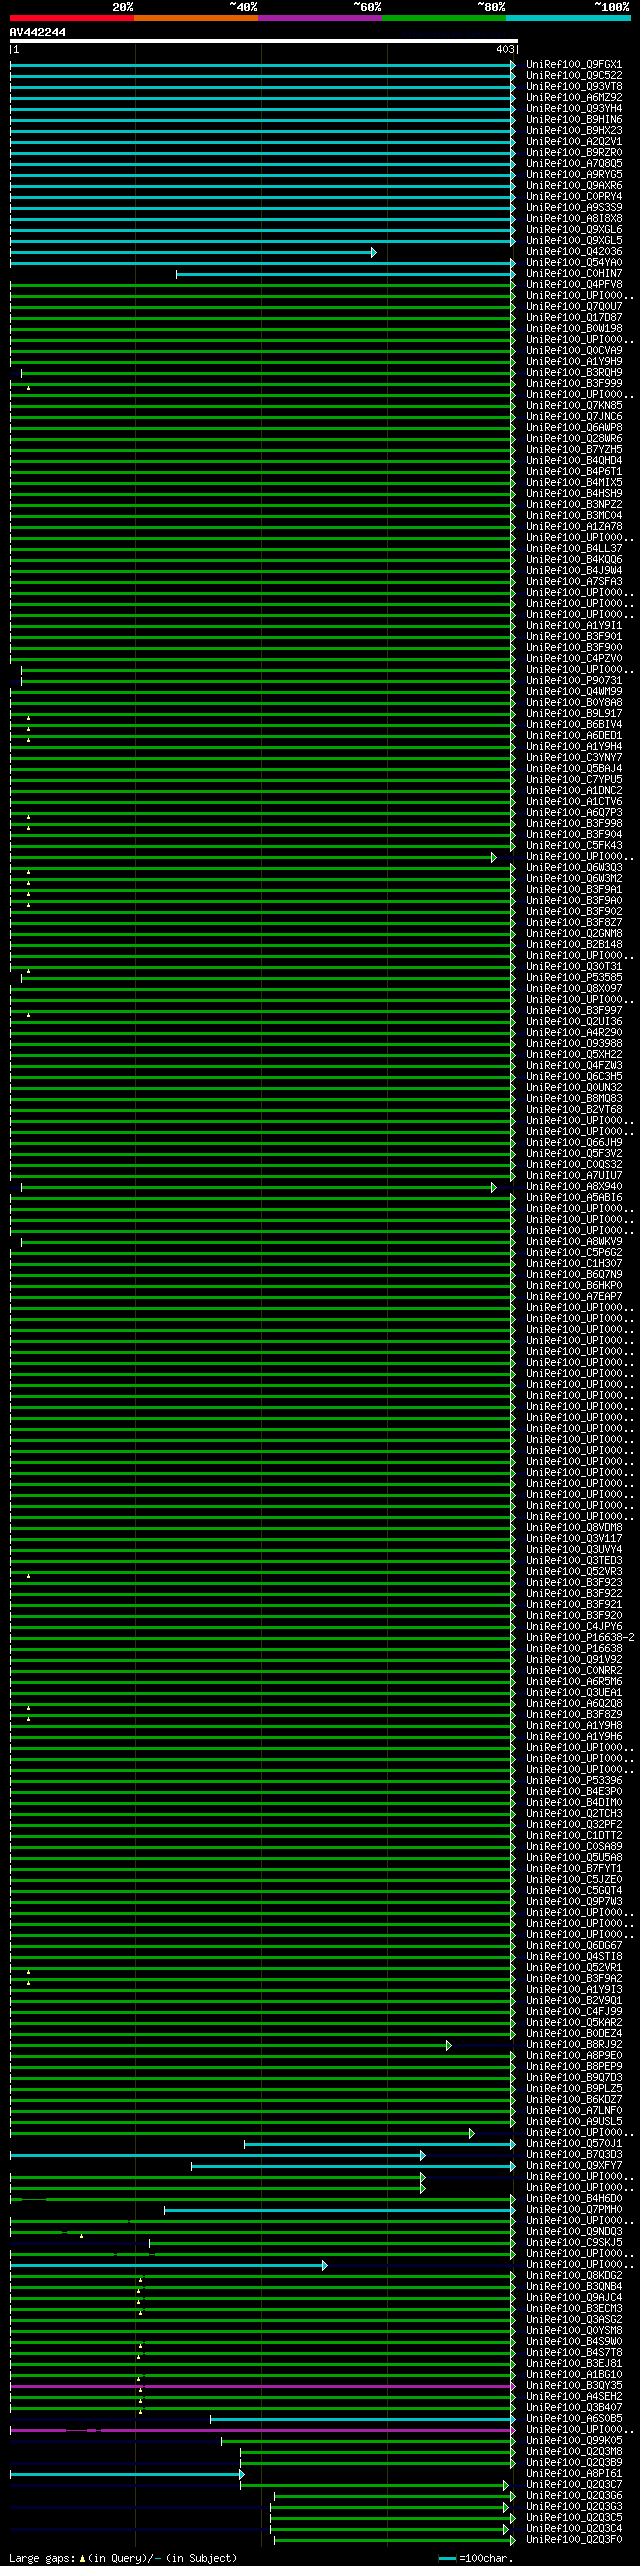The image size is (640, 2566).
Task: Select the UniRef100_B7FYT1 label
Action: click(574, 1869)
